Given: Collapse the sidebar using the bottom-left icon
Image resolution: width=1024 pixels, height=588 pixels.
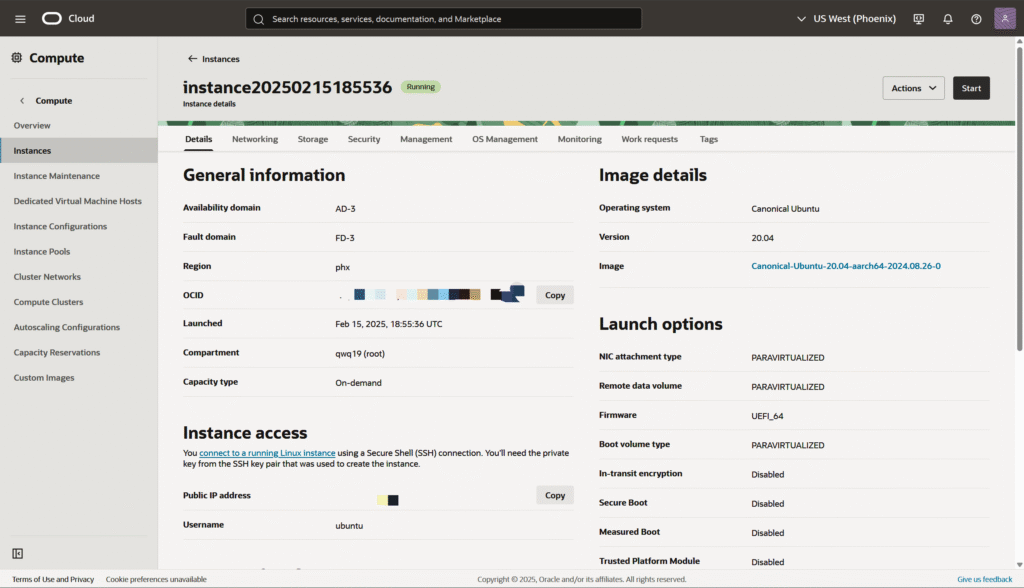Looking at the screenshot, I should click(x=18, y=553).
